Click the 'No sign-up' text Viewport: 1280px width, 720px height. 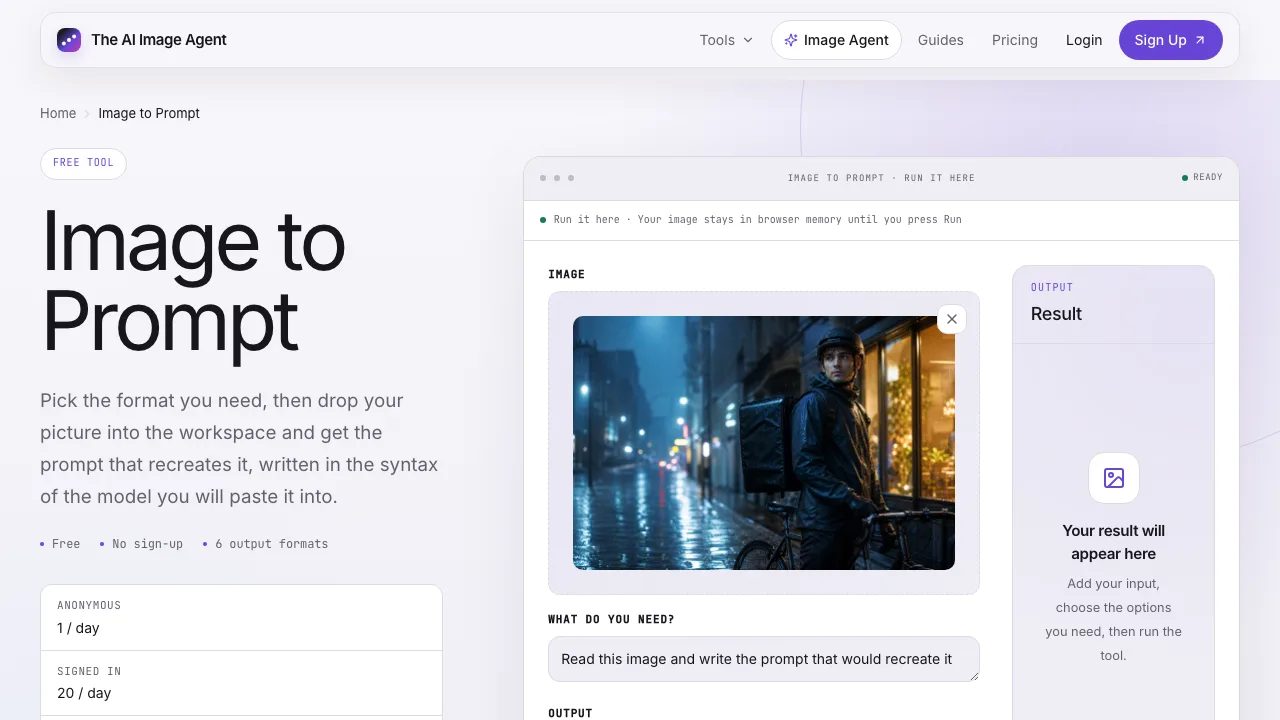[148, 544]
